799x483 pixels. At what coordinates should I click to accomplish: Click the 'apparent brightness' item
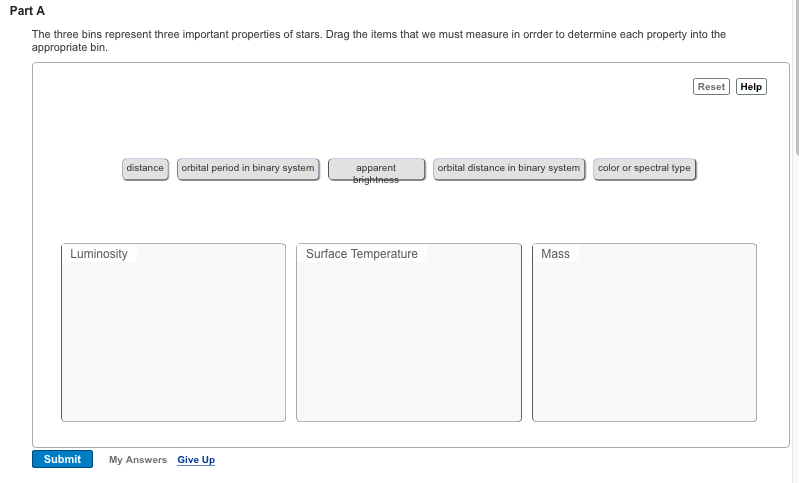(376, 170)
